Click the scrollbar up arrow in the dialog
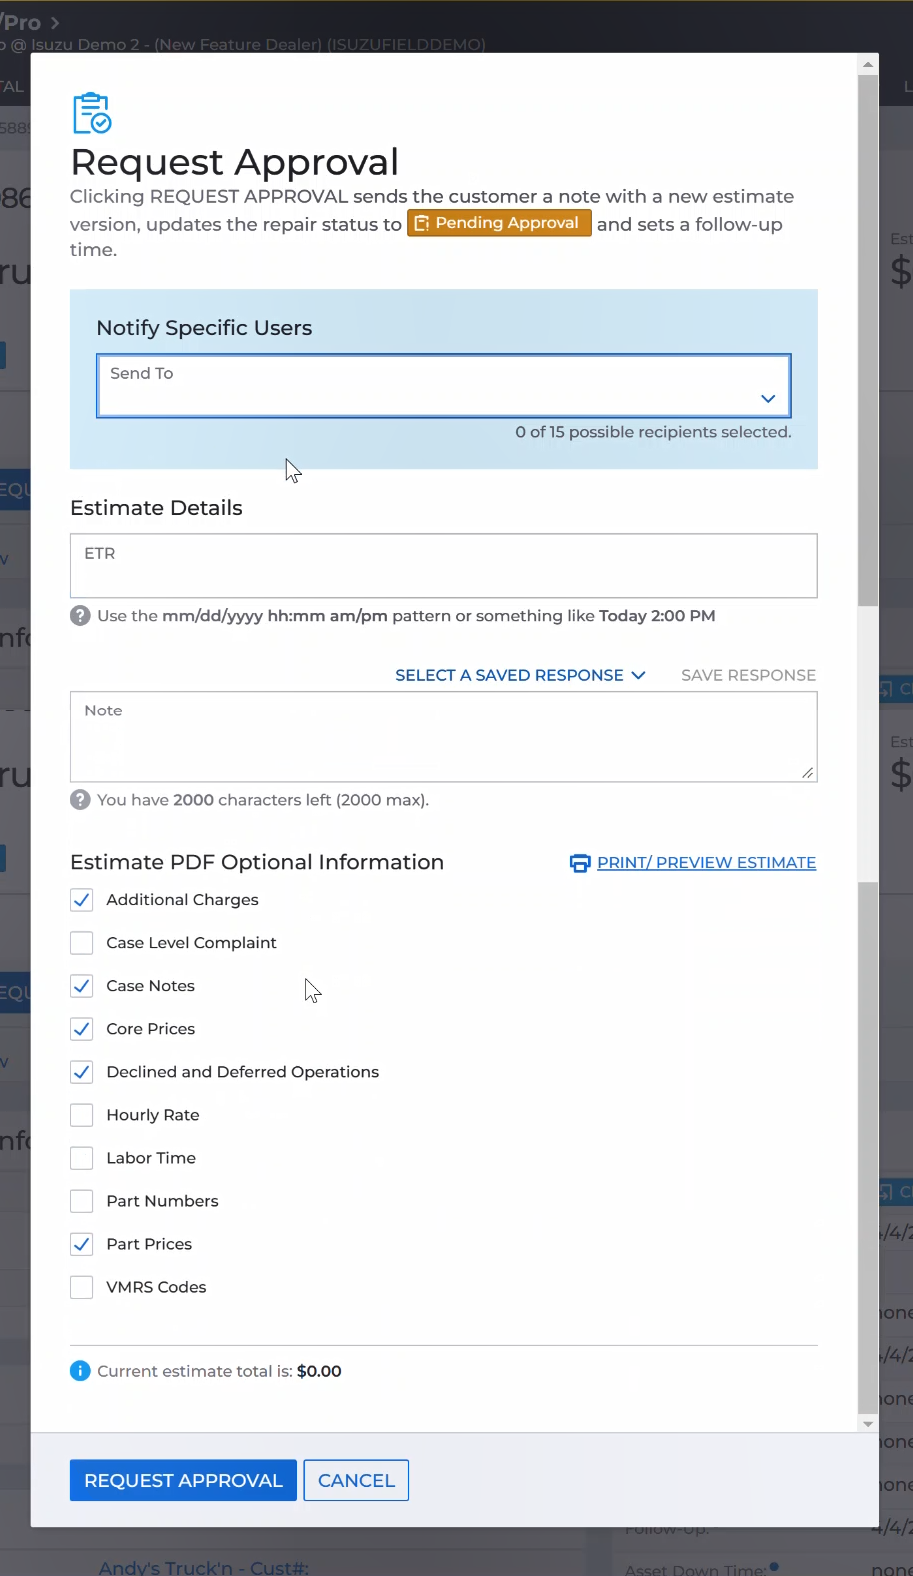913x1576 pixels. point(868,65)
